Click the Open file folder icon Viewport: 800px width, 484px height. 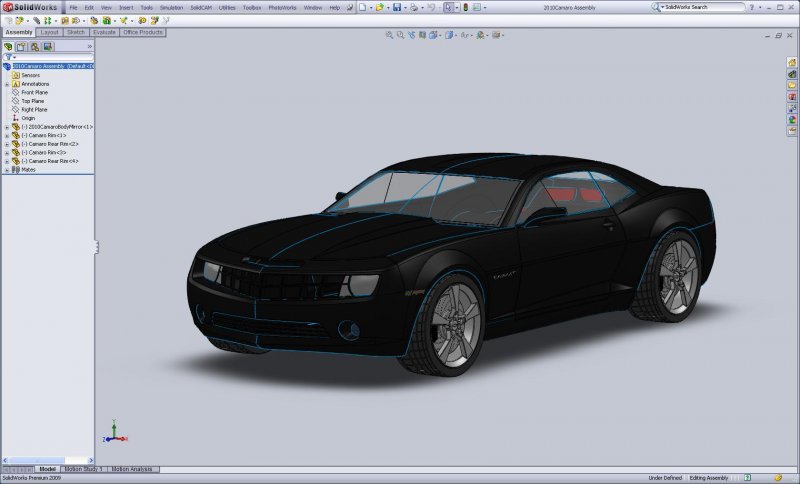pyautogui.click(x=379, y=7)
